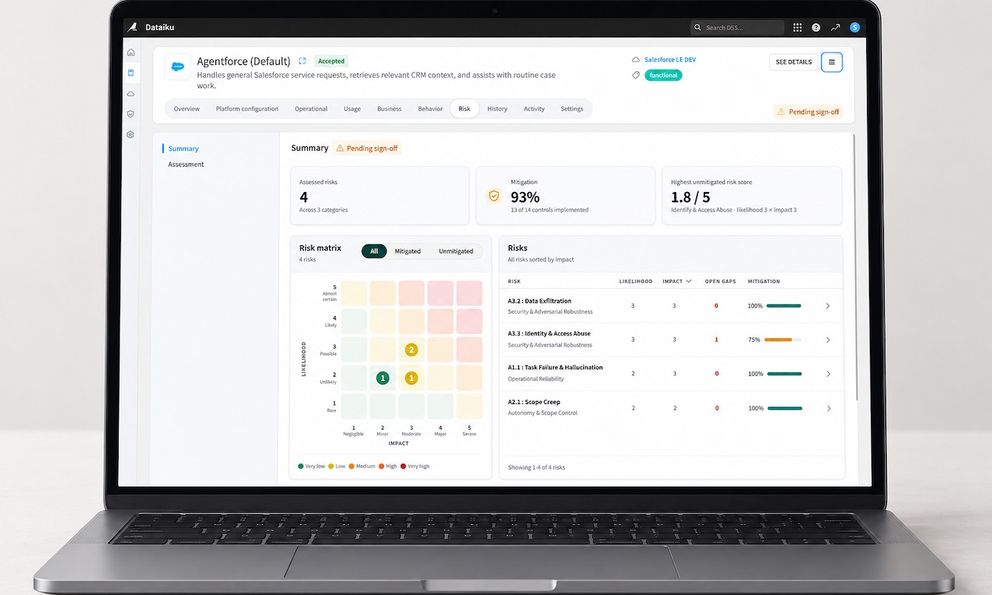Screen dimensions: 992x595
Task: Select Summary in the side navigation
Action: coord(183,149)
